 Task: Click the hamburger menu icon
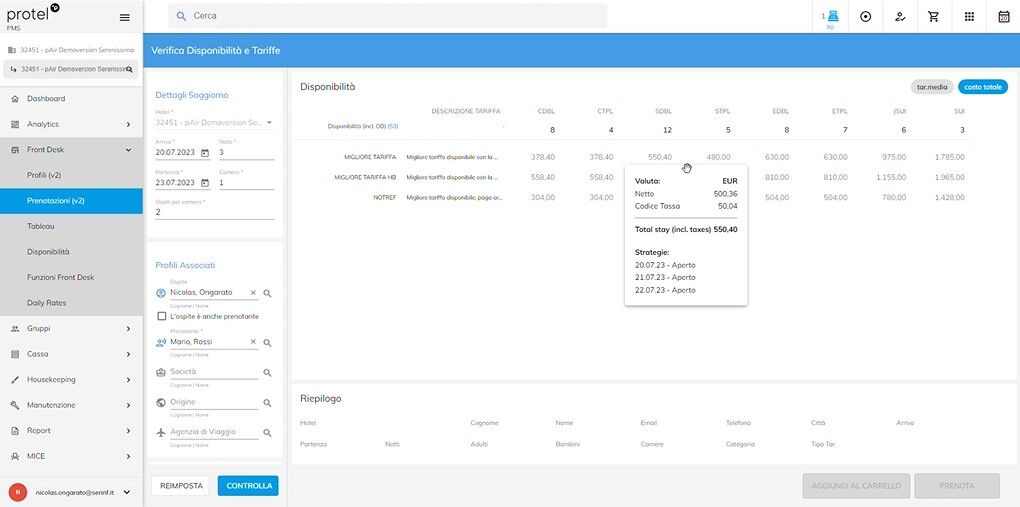[x=124, y=17]
